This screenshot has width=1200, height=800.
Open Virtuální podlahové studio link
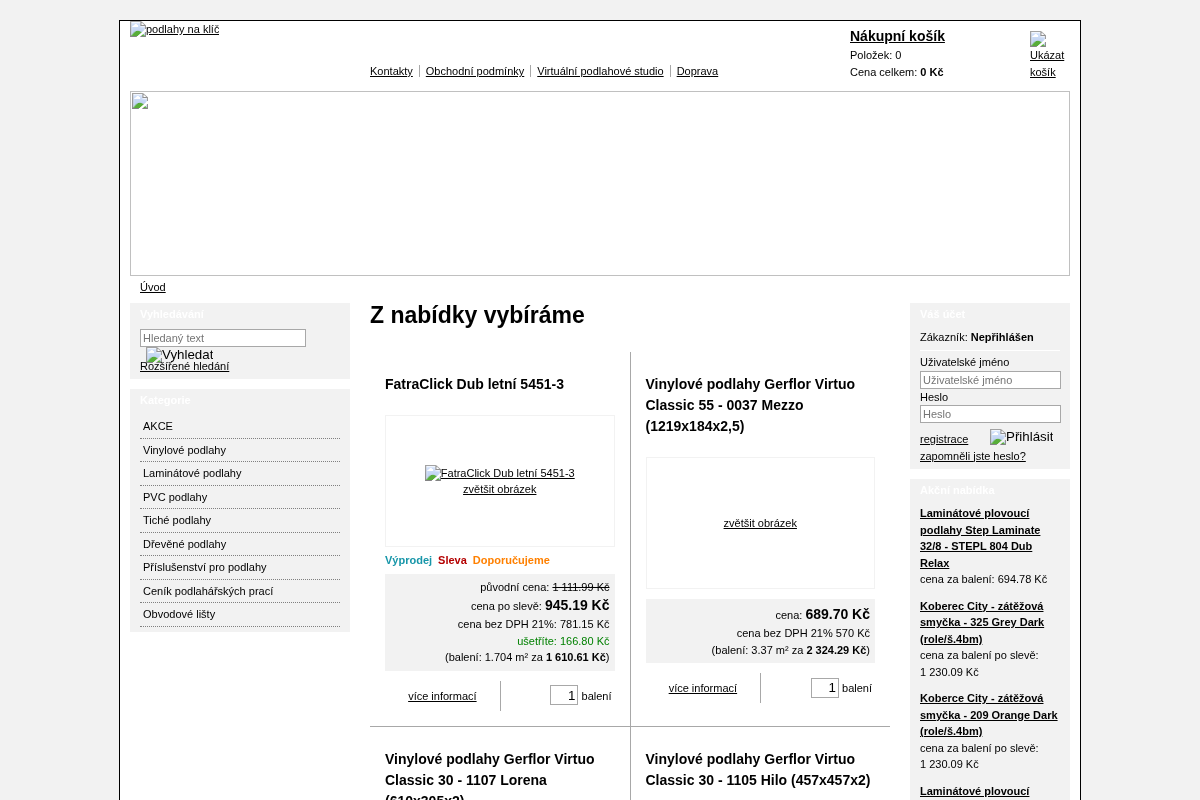600,71
